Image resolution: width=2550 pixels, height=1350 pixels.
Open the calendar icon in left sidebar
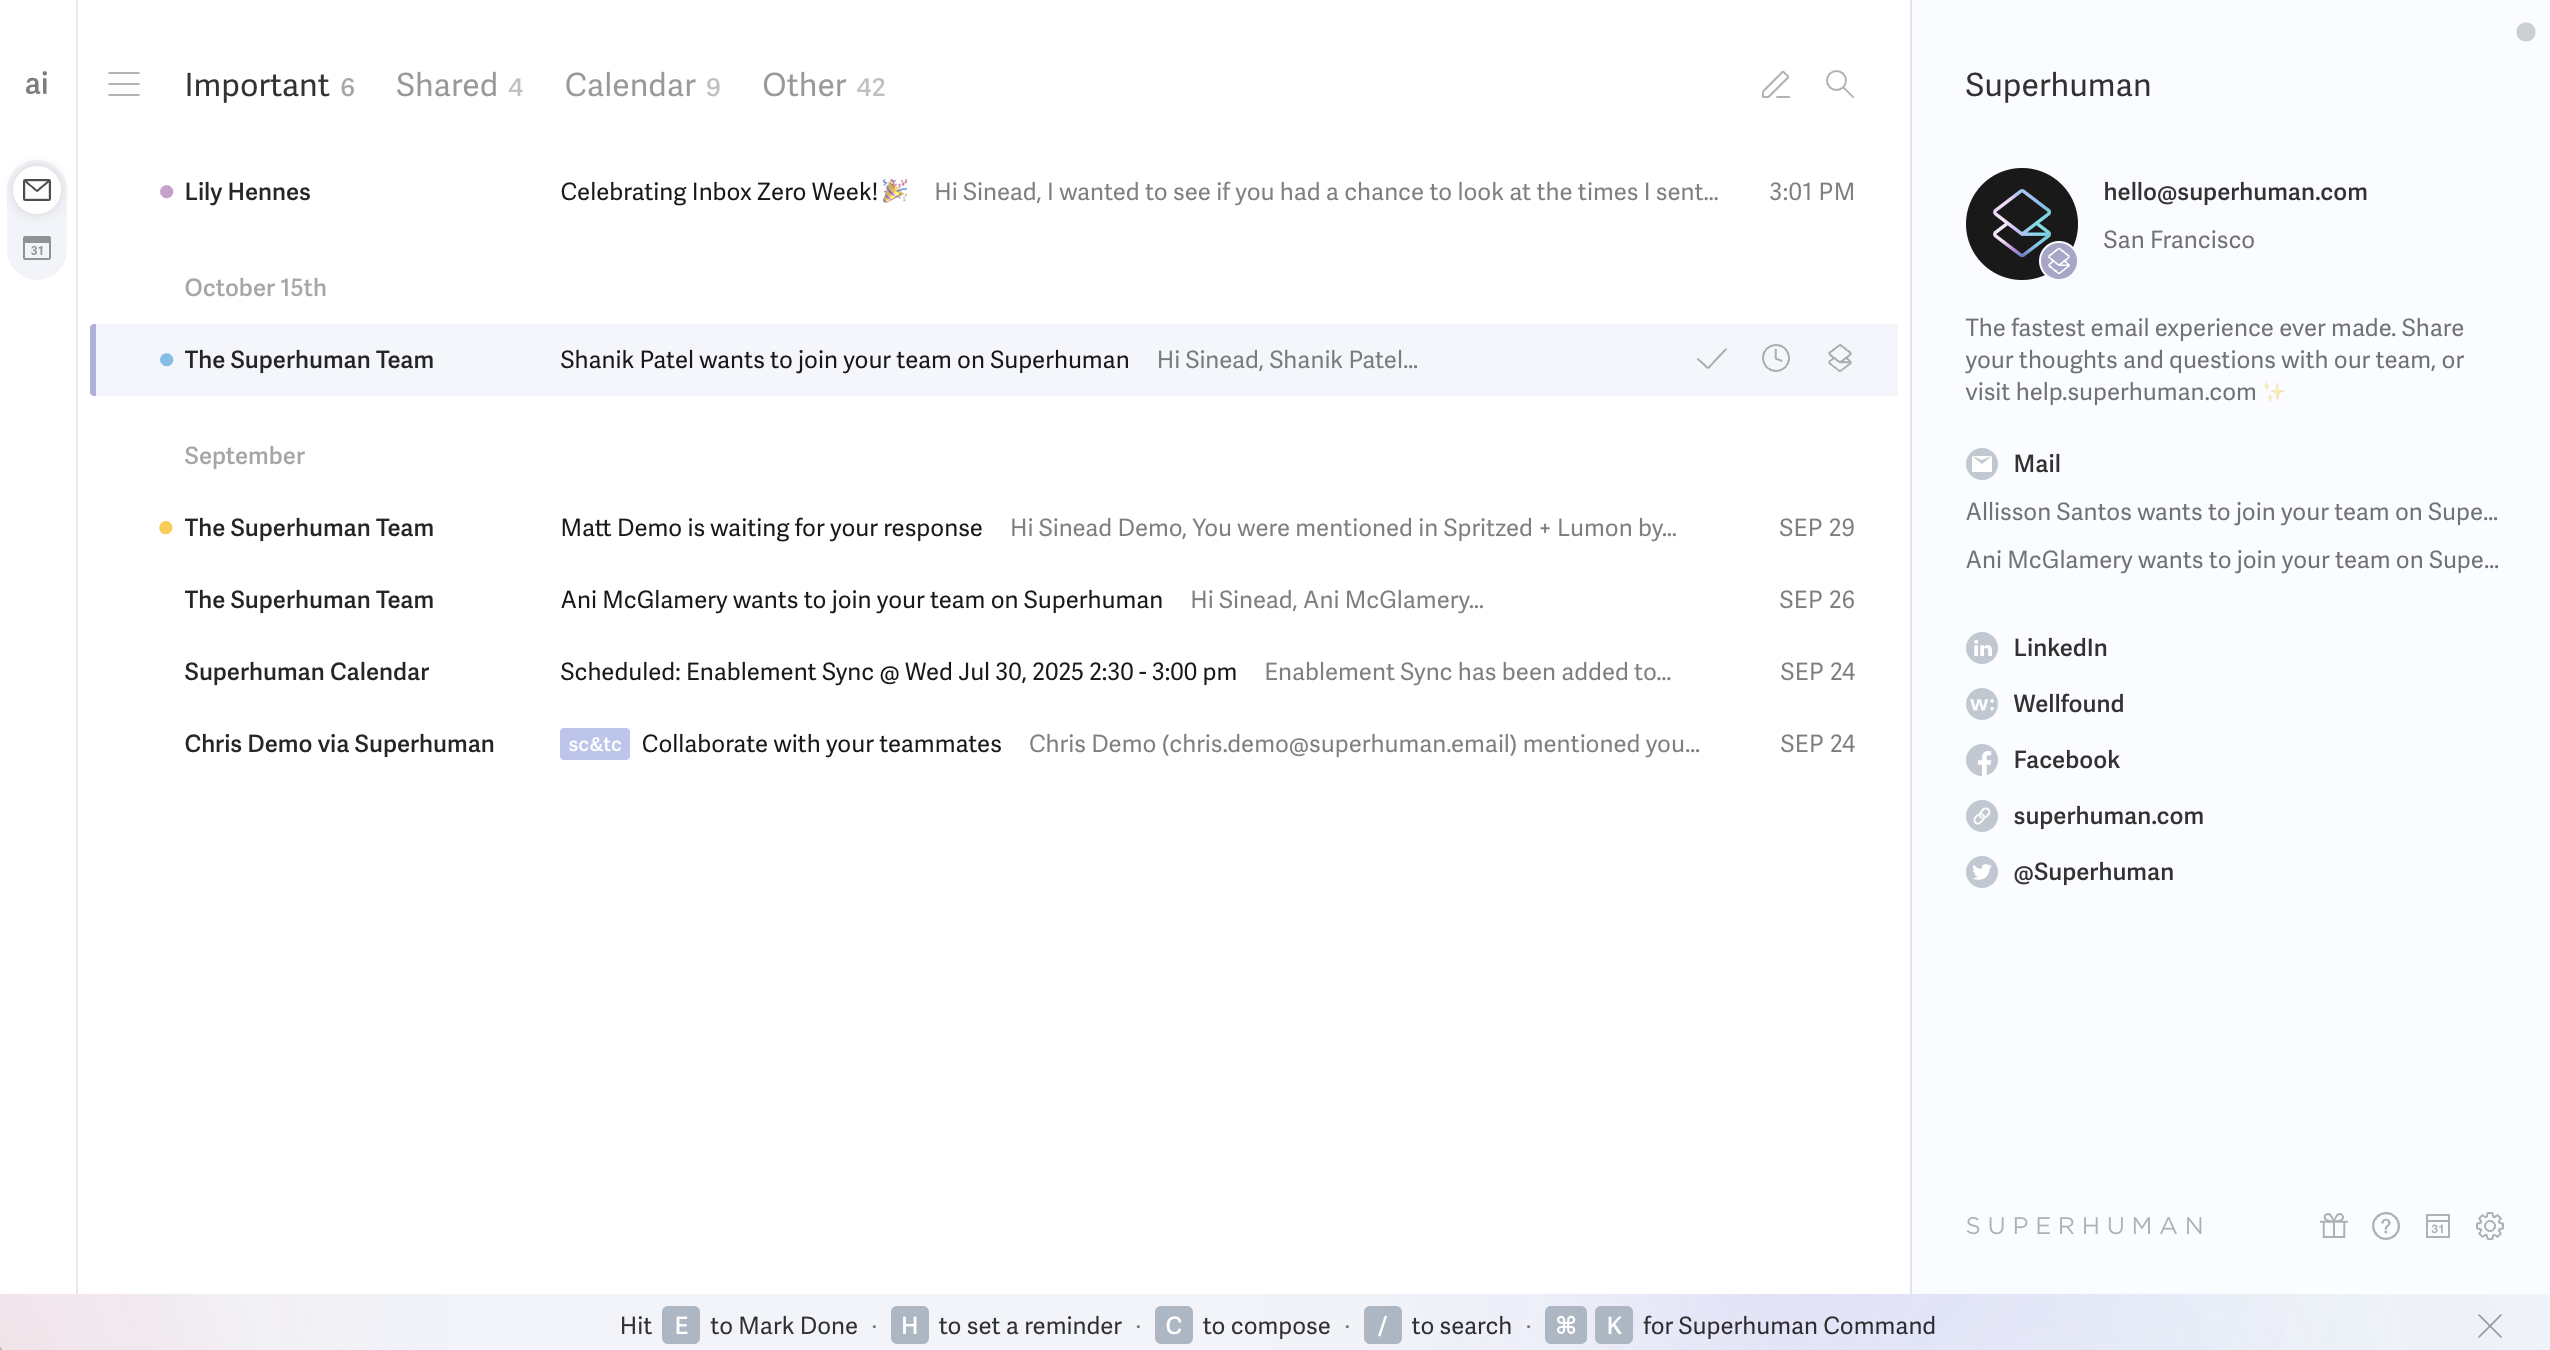37,248
